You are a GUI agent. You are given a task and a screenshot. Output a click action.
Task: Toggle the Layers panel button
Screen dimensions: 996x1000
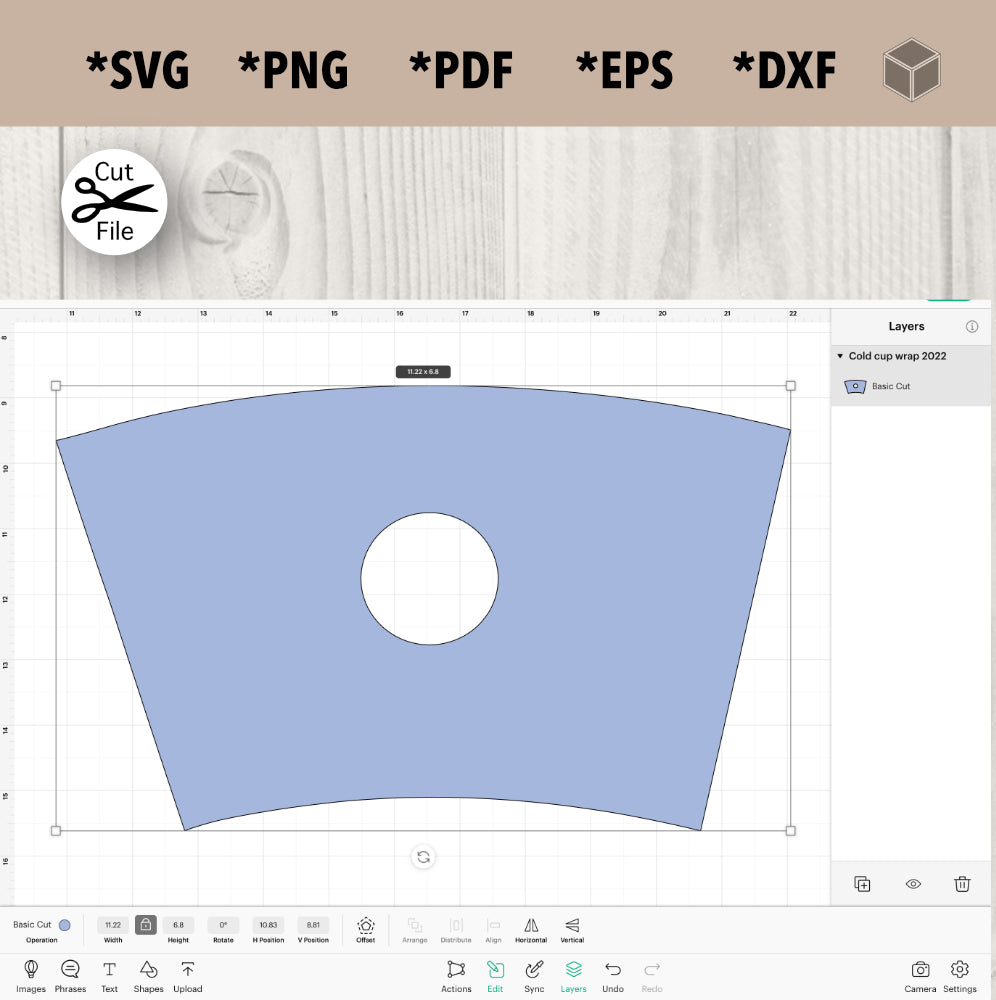pos(573,970)
